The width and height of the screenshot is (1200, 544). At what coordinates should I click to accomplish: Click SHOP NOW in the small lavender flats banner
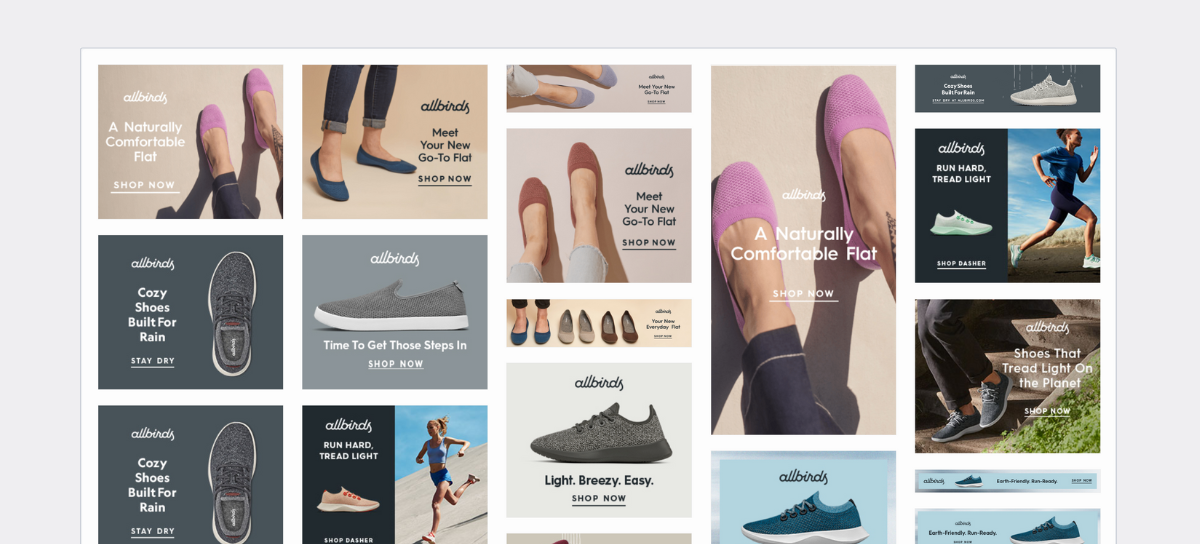656,101
